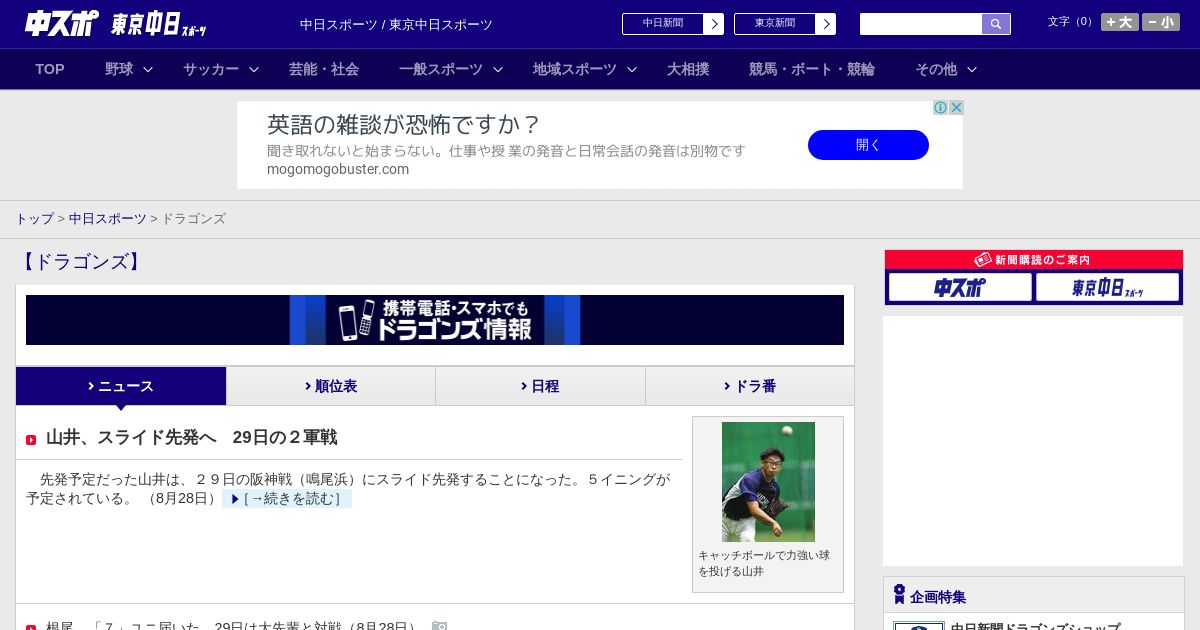Image resolution: width=1200 pixels, height=630 pixels.
Task: Close the ad with X icon
Action: coord(956,108)
